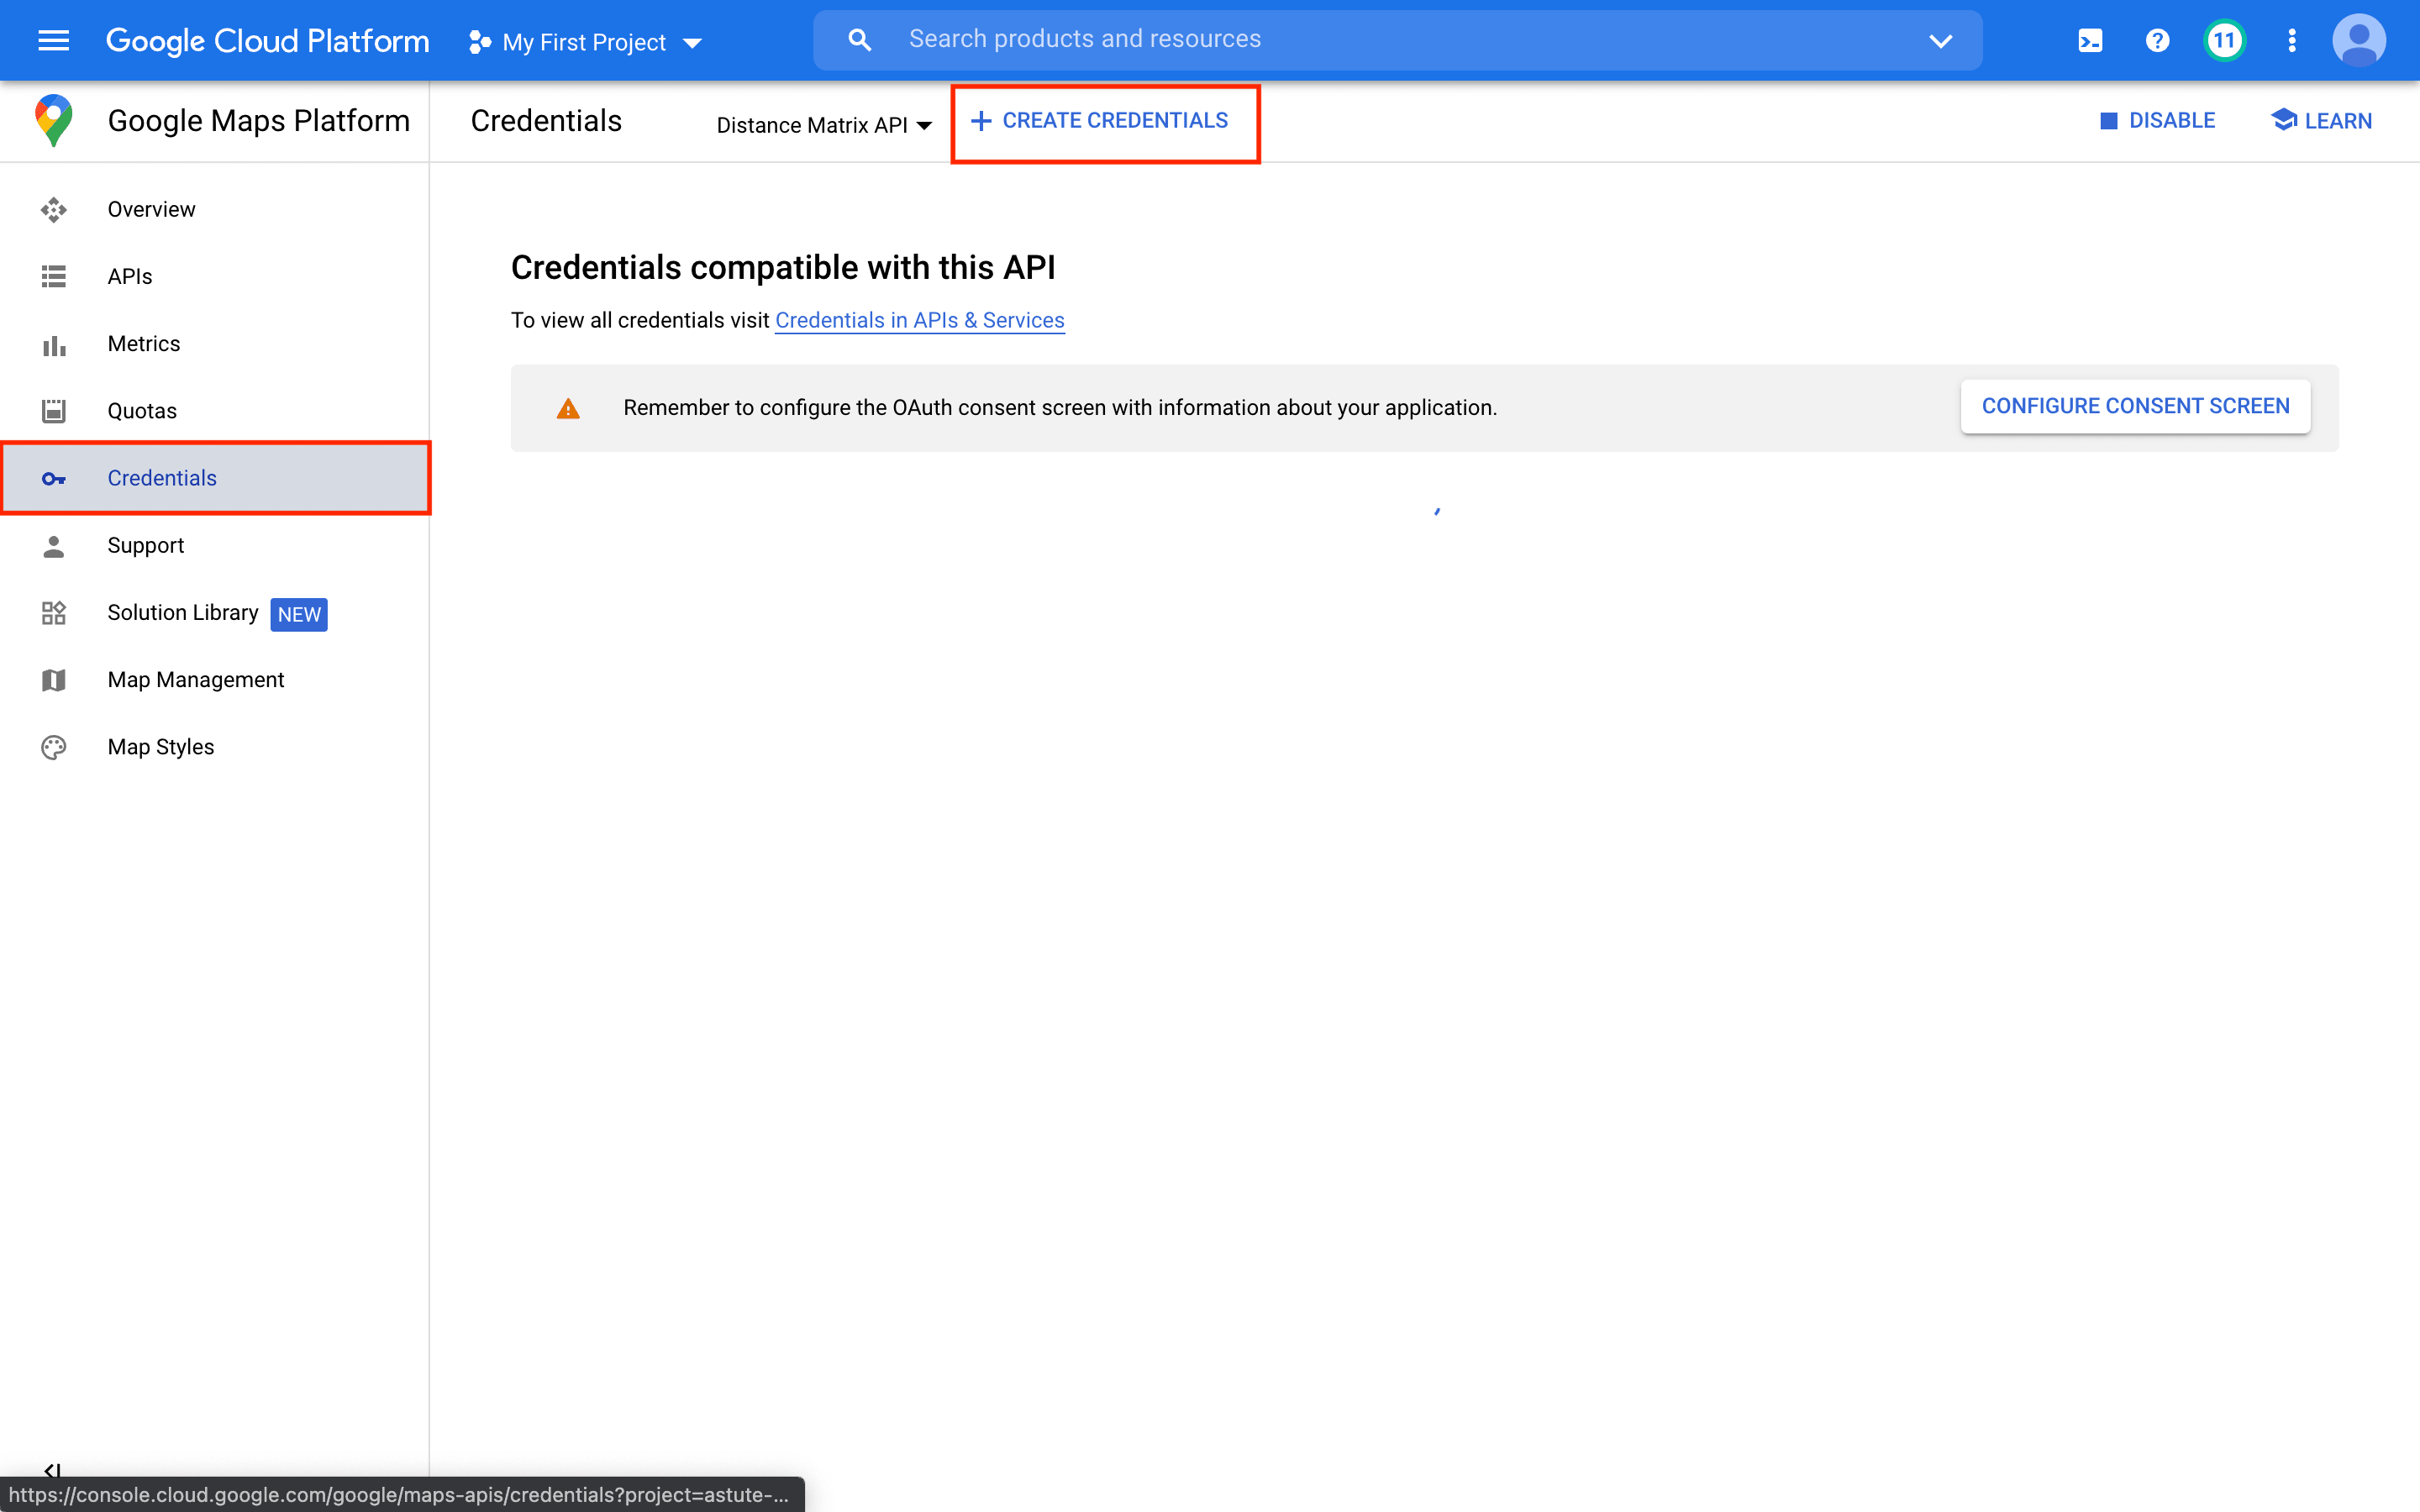Click the Credentials key icon
2420x1512 pixels.
point(54,479)
